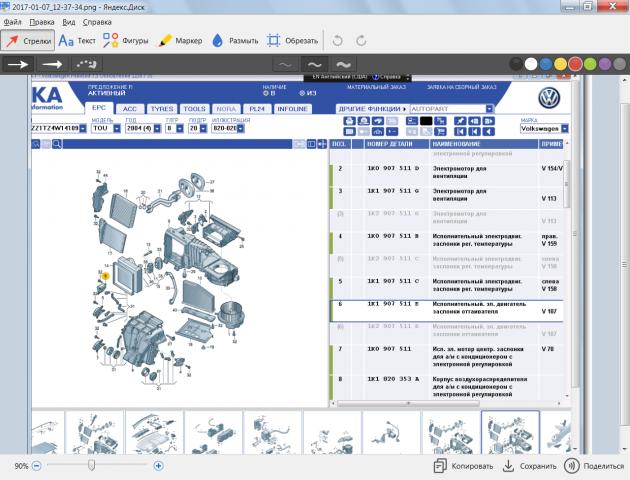Switch to the INFOLINE tab
The image size is (630, 480).
[292, 109]
